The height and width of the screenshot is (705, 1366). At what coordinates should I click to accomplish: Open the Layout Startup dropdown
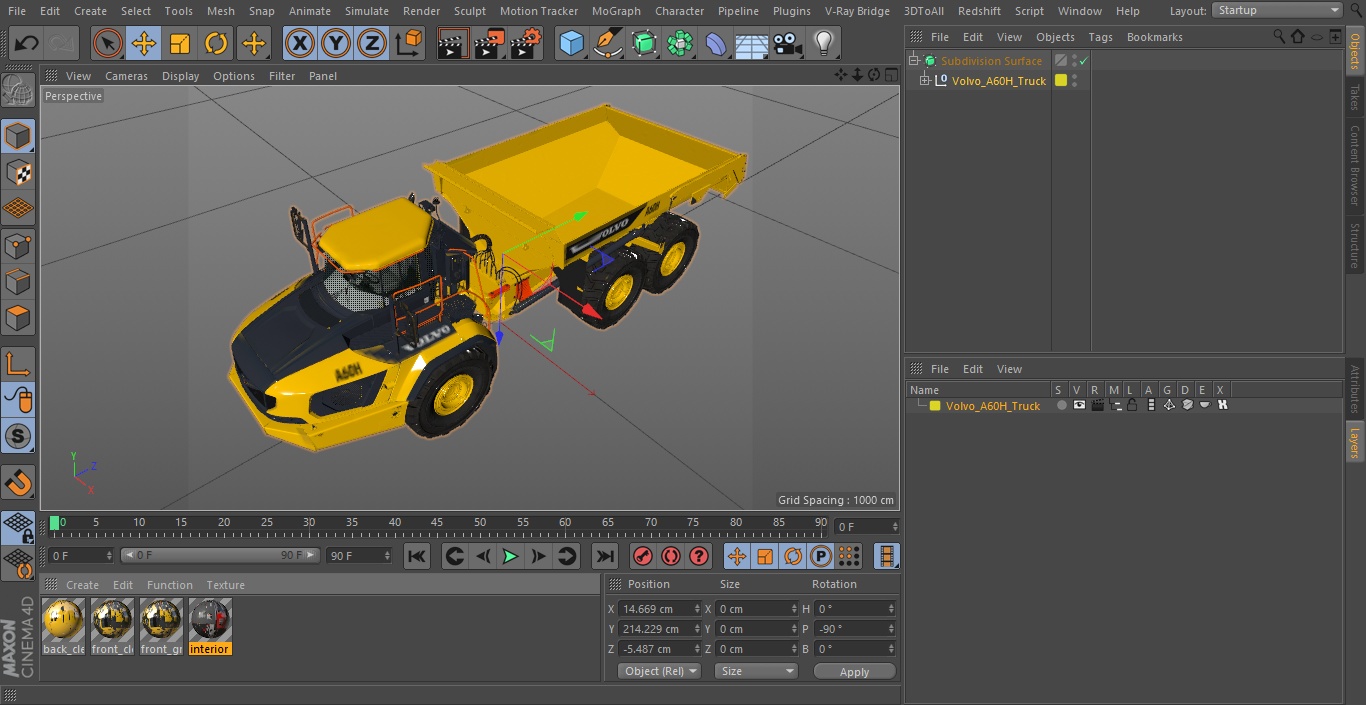pyautogui.click(x=1278, y=10)
